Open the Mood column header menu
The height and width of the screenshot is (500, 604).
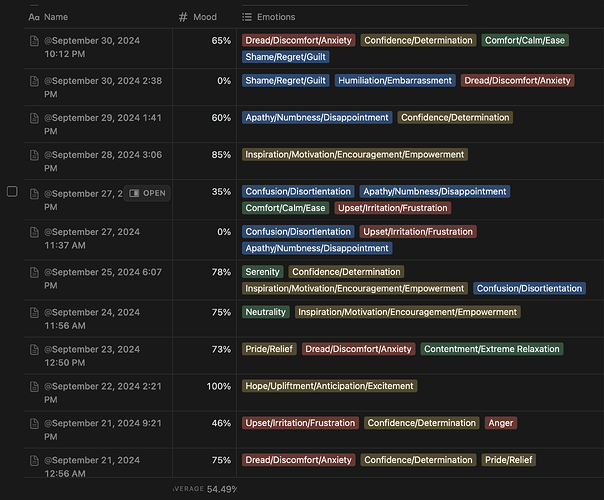205,17
